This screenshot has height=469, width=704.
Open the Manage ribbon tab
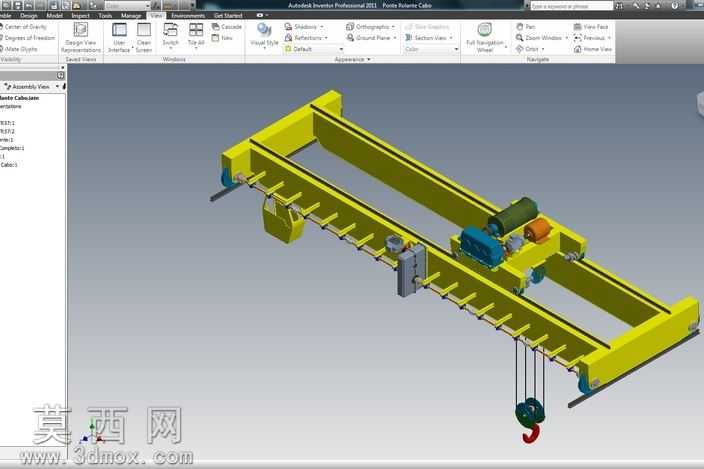point(131,16)
